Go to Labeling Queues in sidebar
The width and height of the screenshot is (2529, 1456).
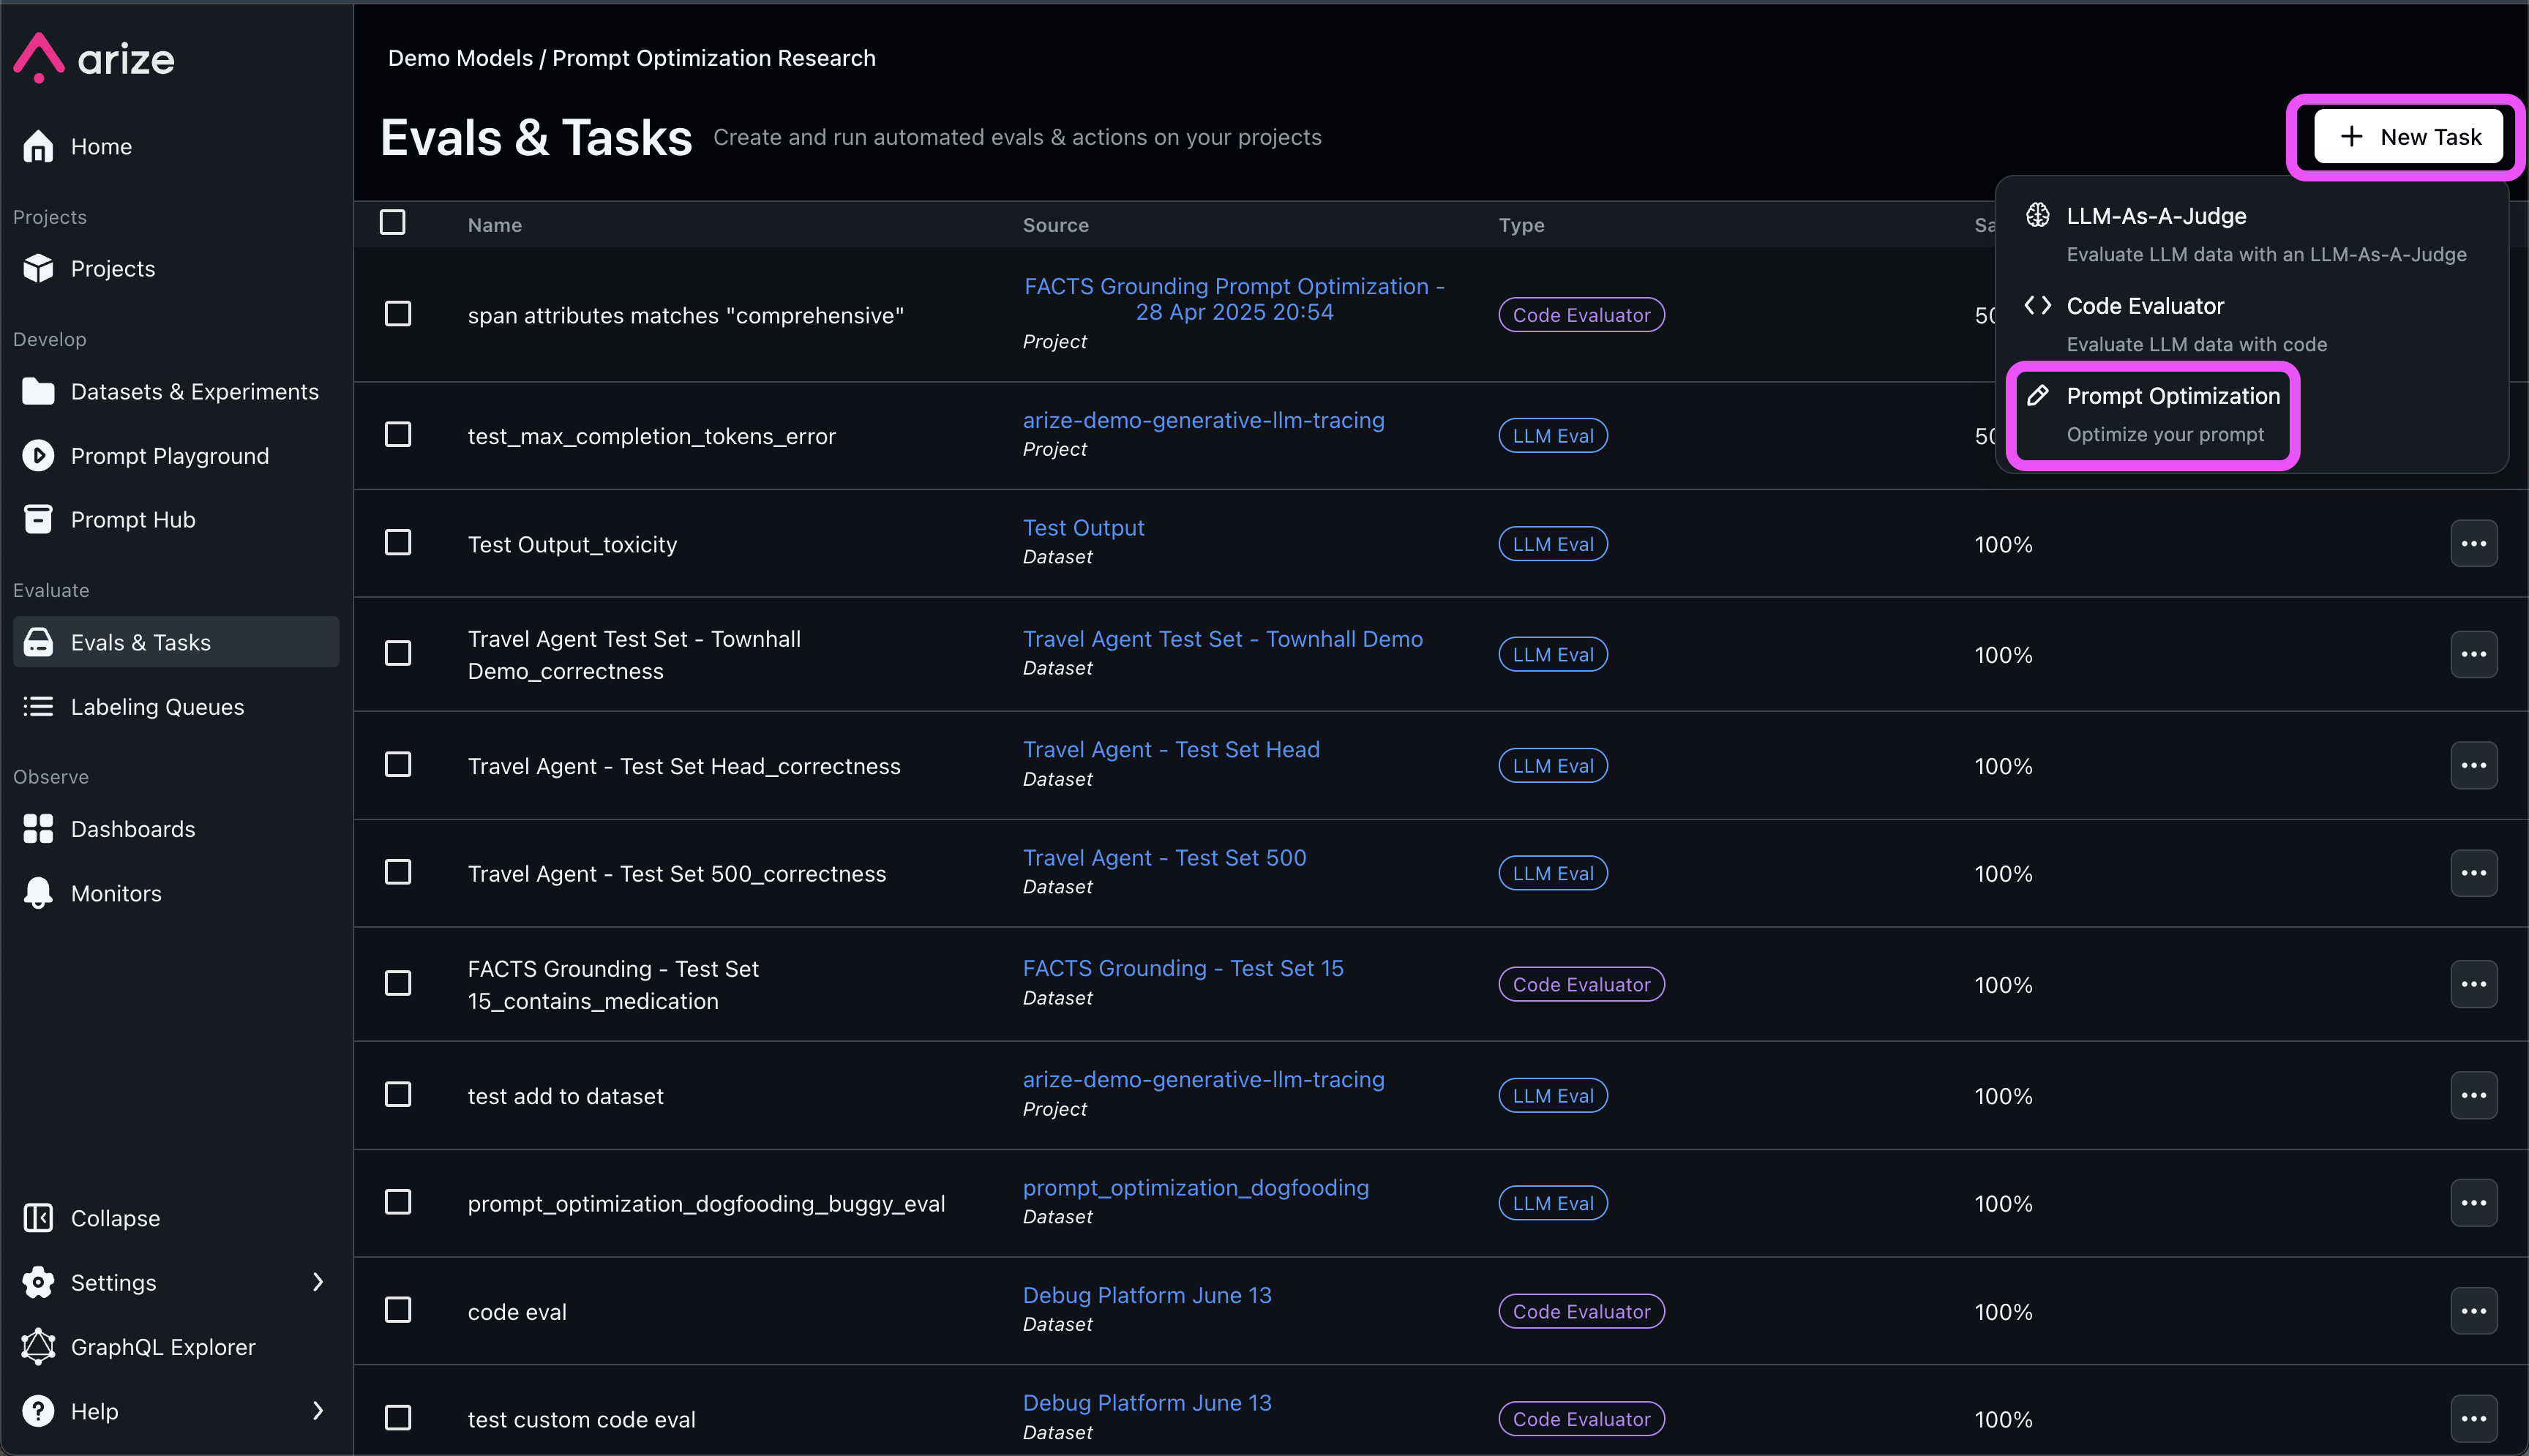(176, 706)
